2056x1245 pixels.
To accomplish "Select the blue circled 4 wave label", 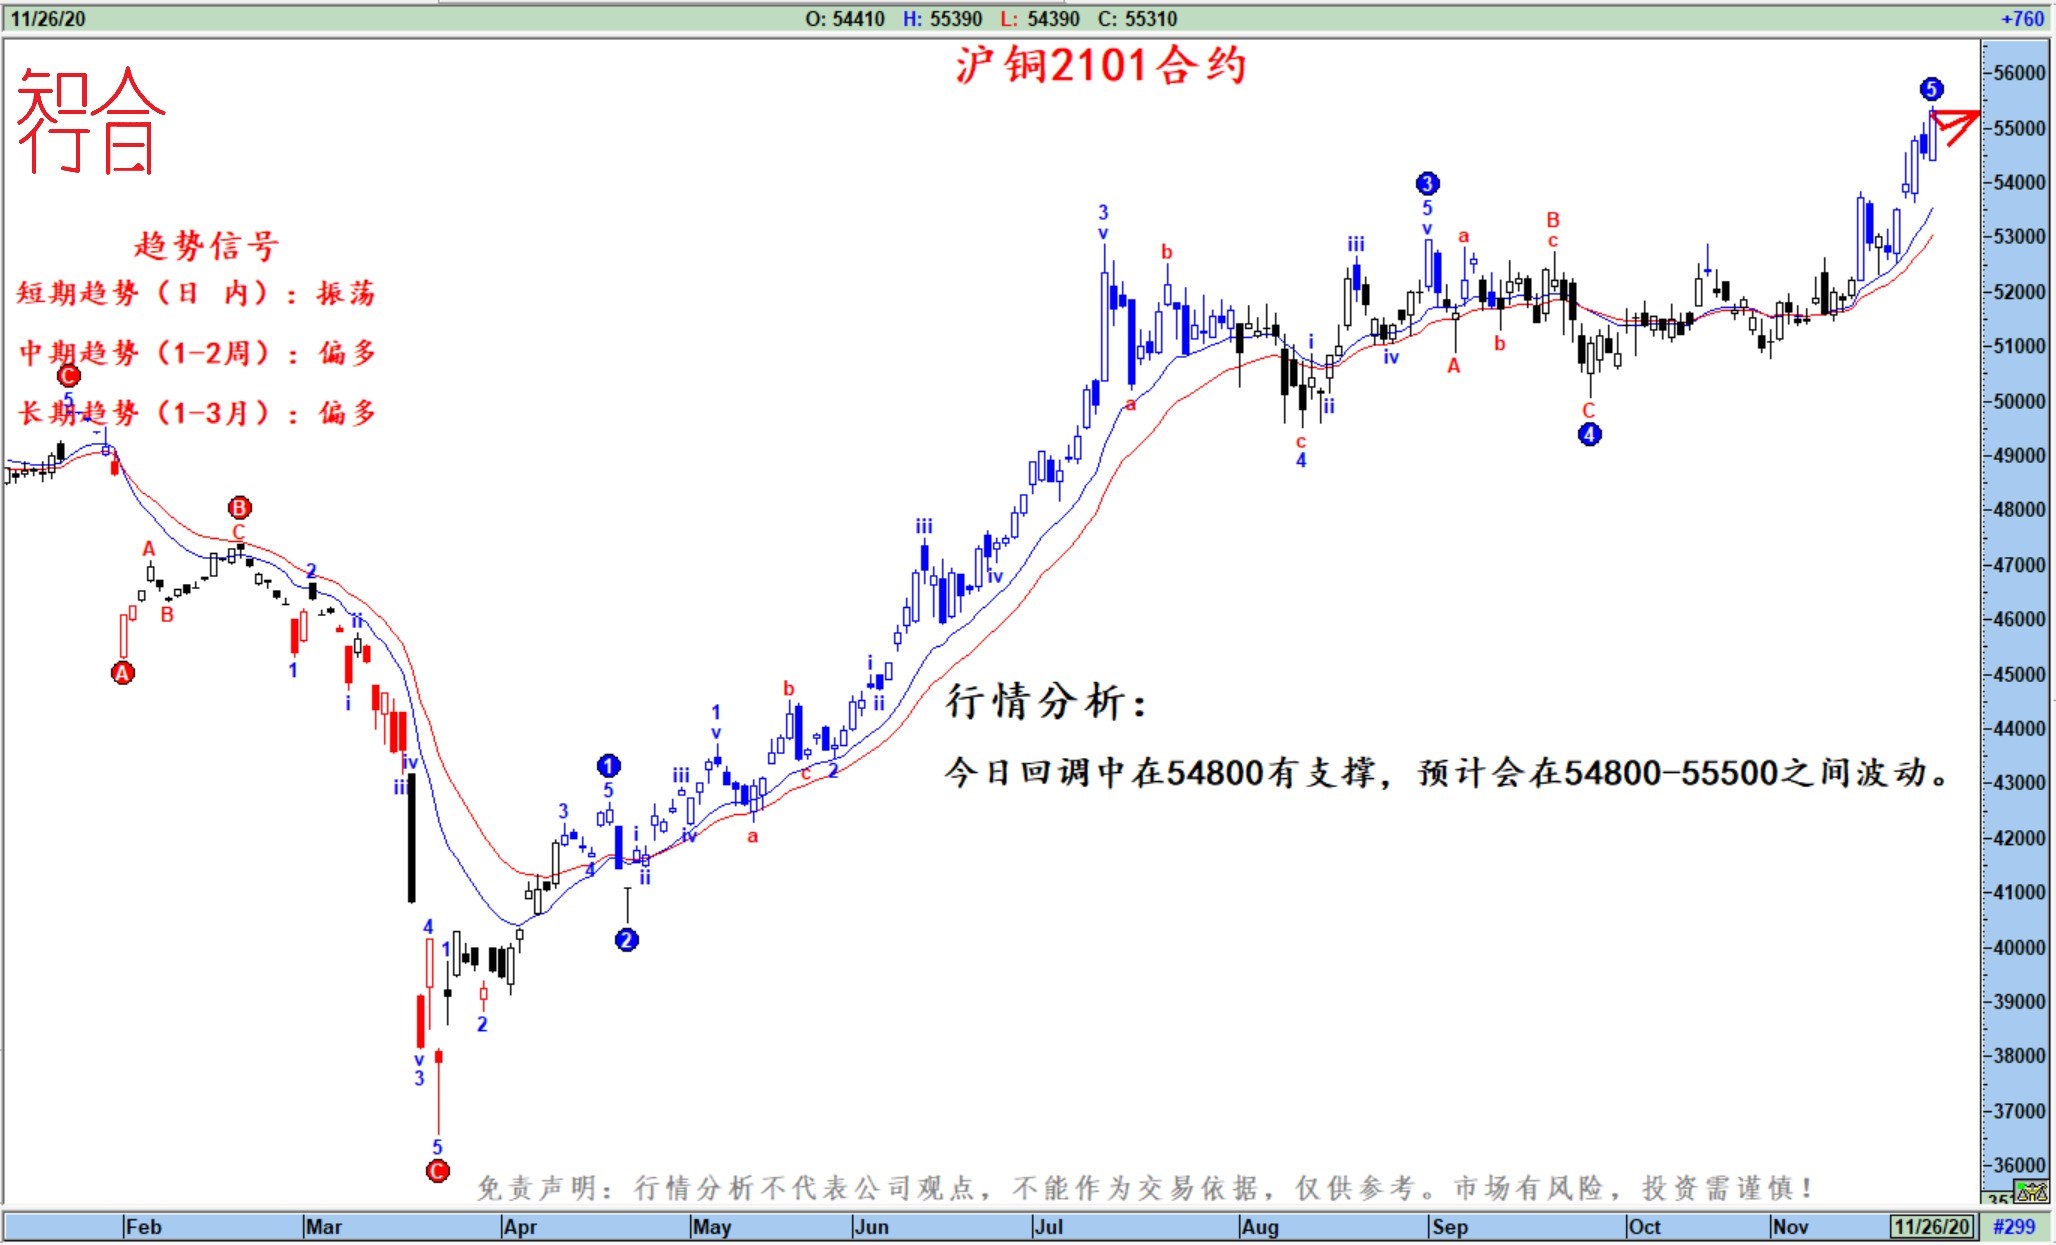I will click(x=1589, y=434).
